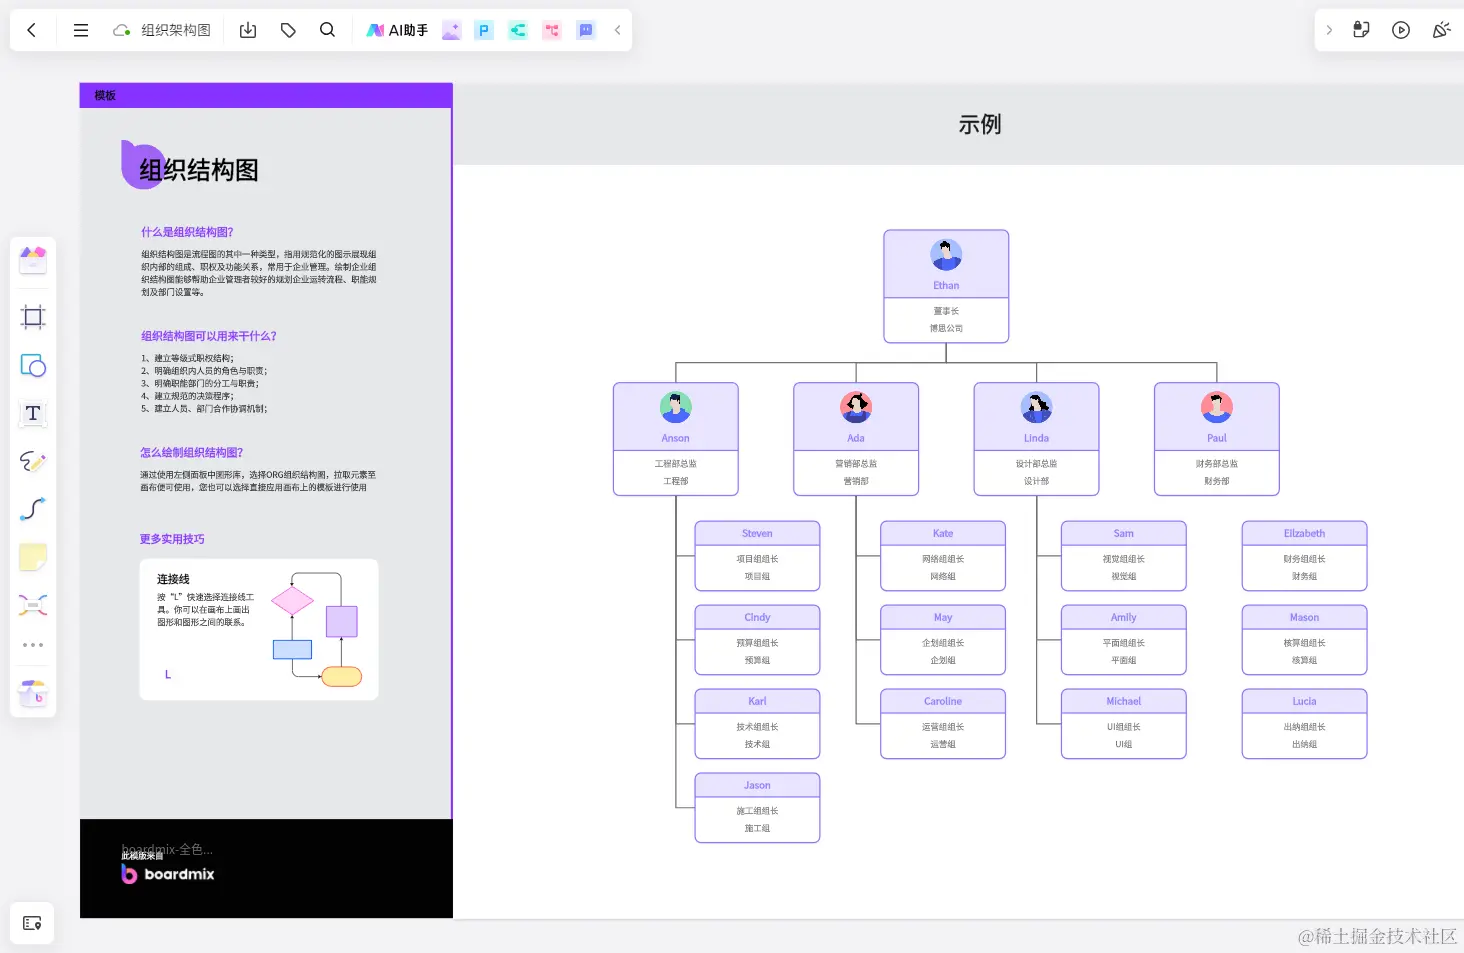Open the search function in the toolbar
Image resolution: width=1464 pixels, height=953 pixels.
tap(327, 30)
